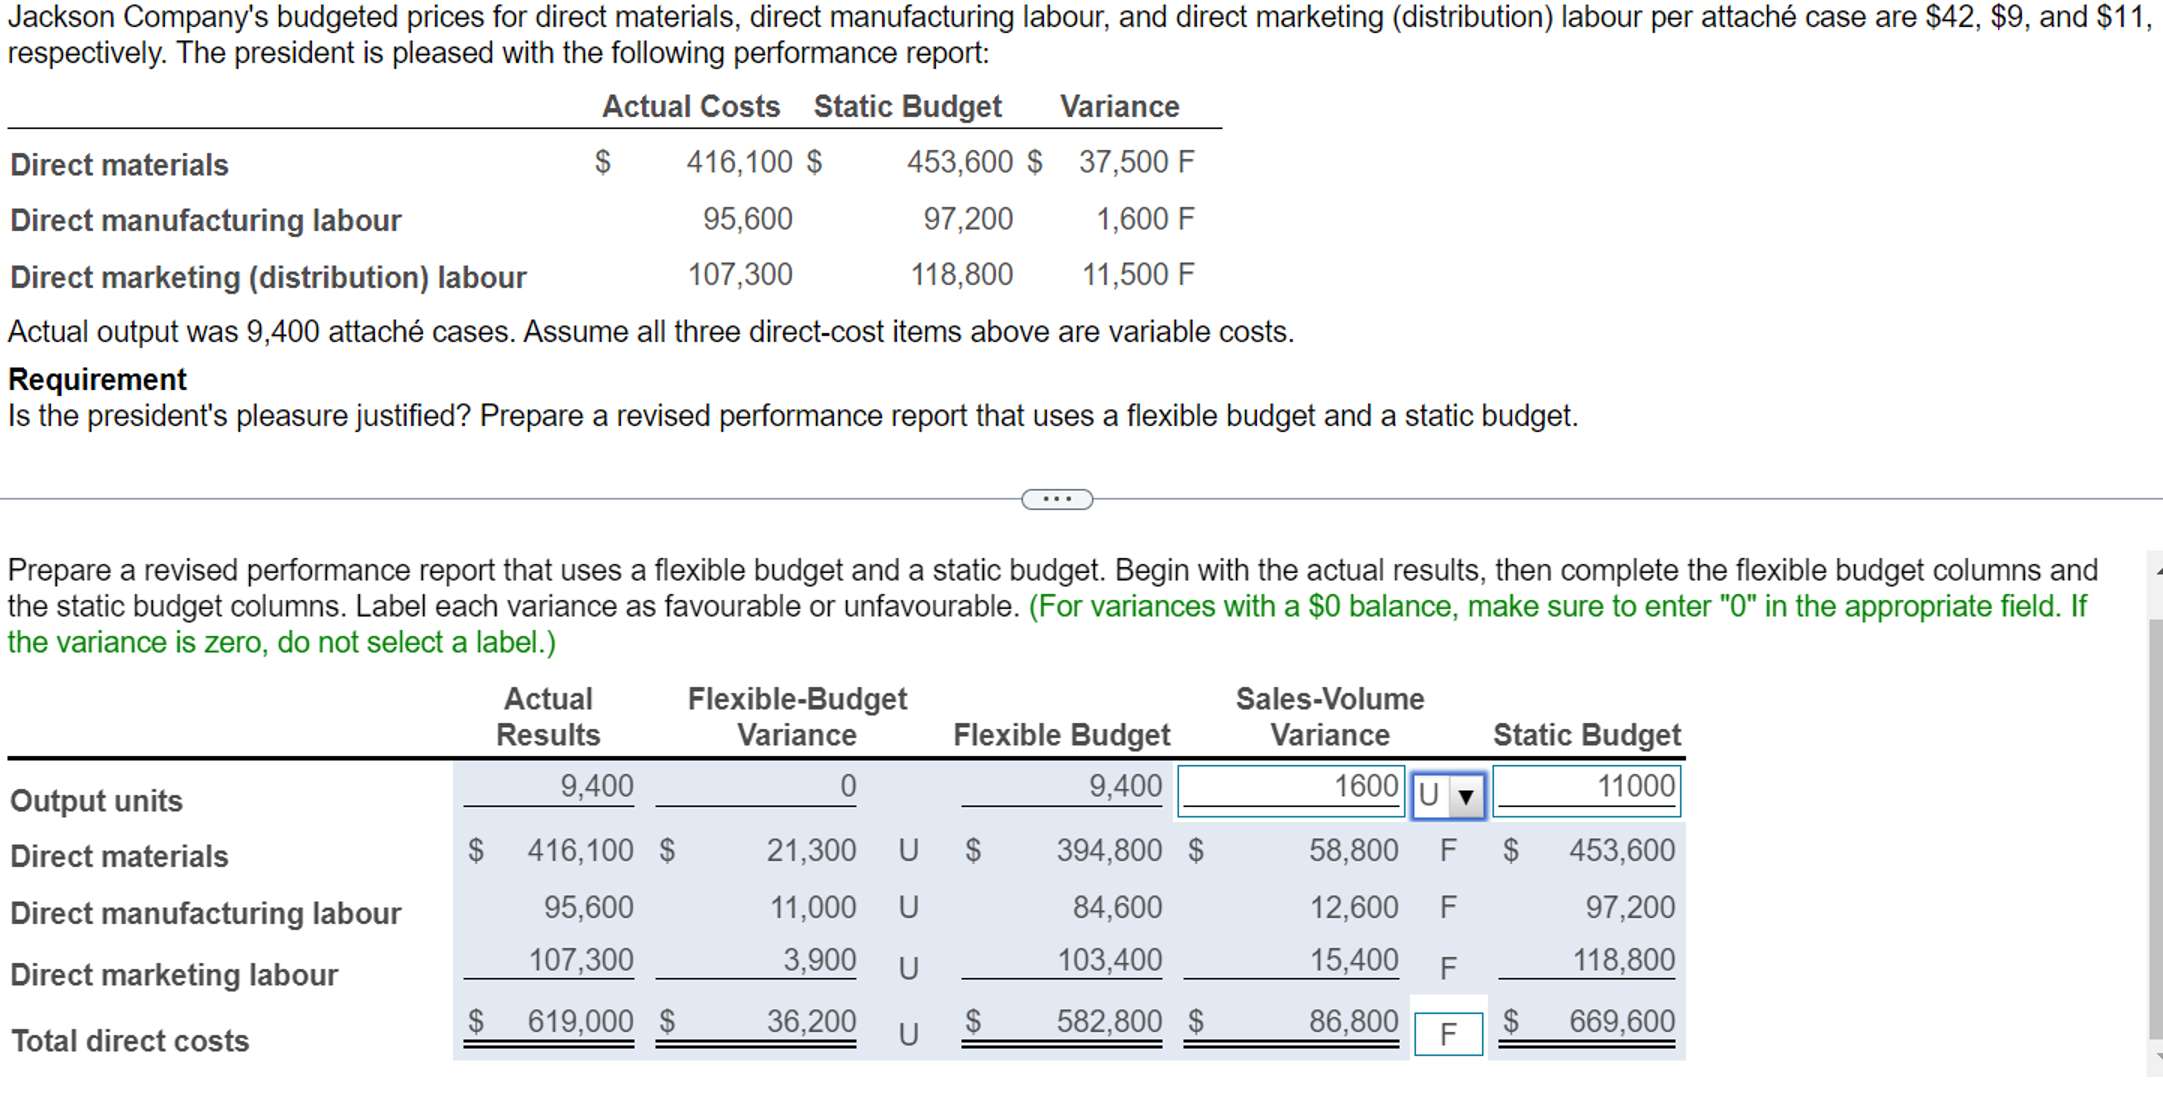The width and height of the screenshot is (2163, 1105).
Task: Click the vertical scrollbar on the right
Action: (2155, 828)
